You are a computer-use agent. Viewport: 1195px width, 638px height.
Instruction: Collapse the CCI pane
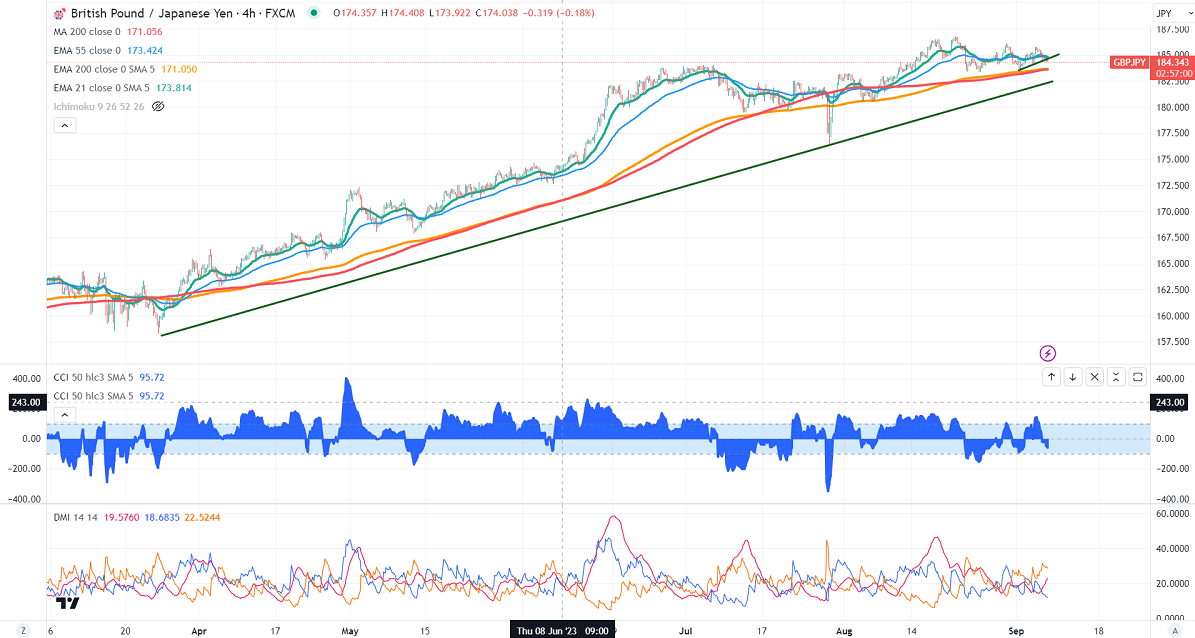point(1115,377)
